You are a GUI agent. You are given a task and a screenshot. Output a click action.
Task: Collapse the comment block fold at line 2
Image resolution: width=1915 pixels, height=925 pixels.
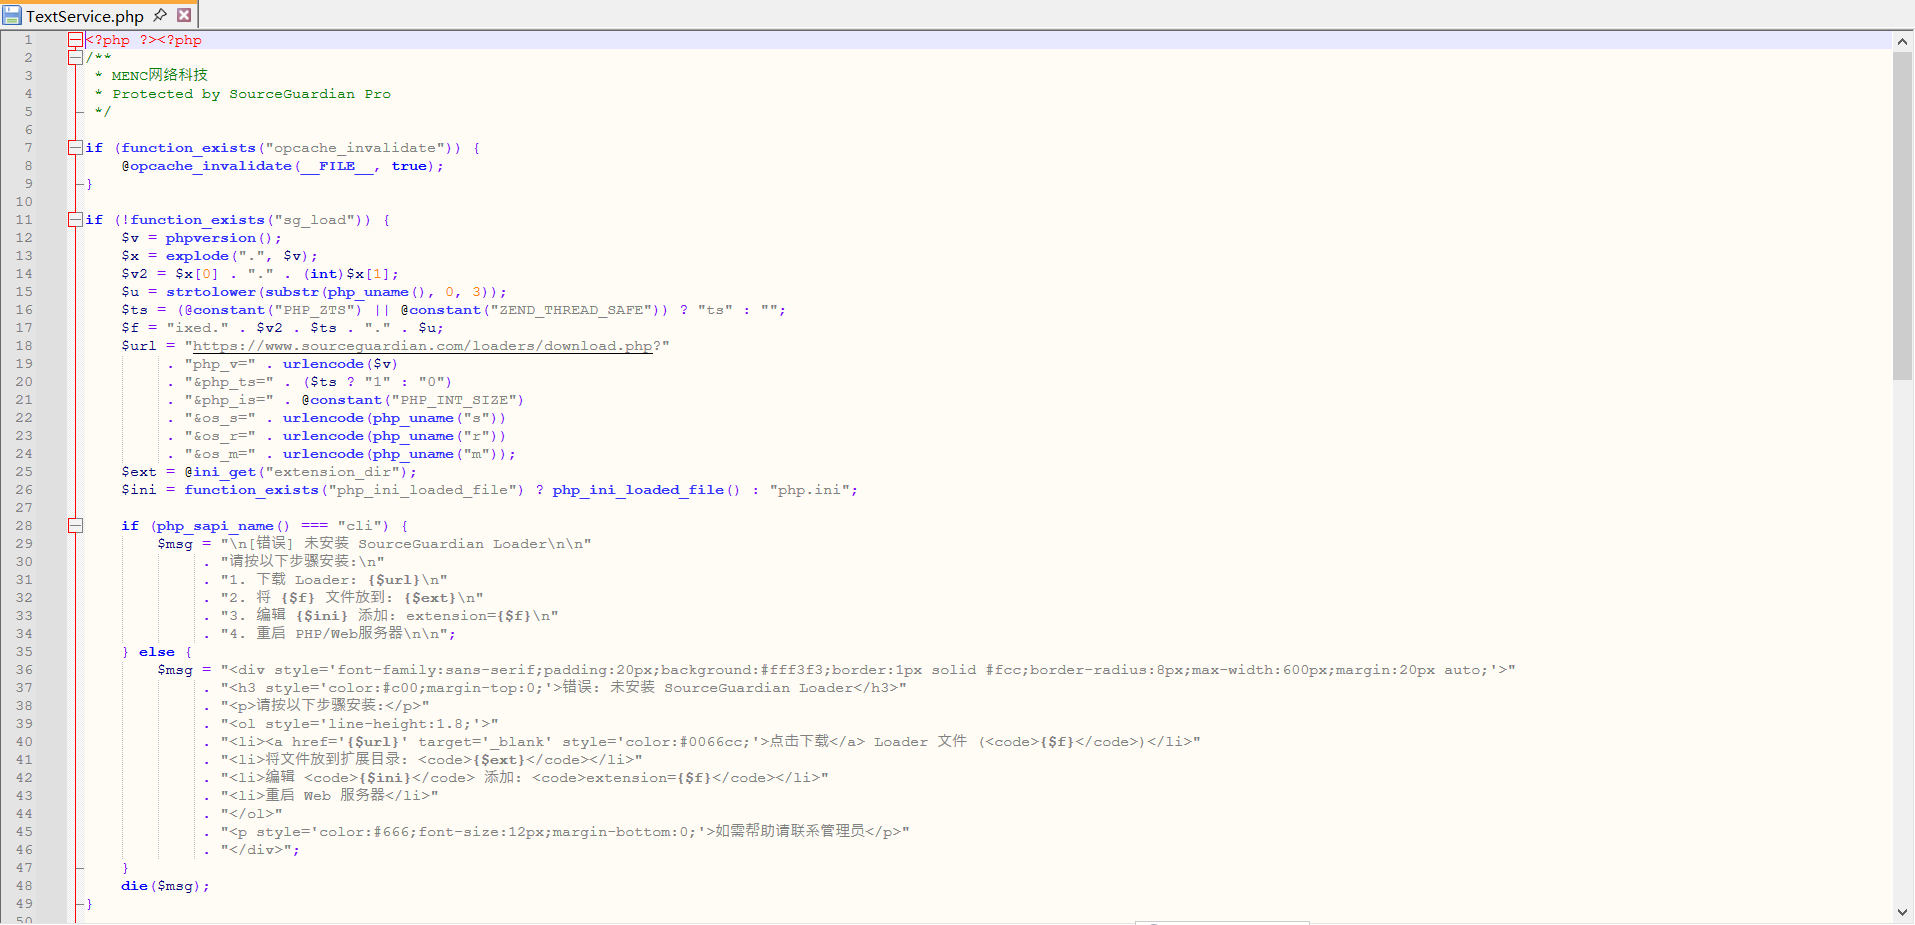[x=75, y=58]
